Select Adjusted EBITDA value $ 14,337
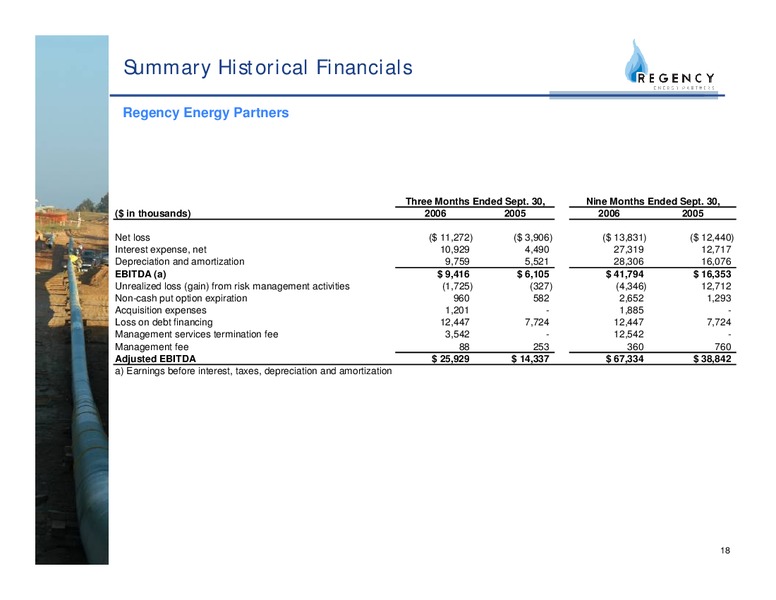 (x=530, y=359)
